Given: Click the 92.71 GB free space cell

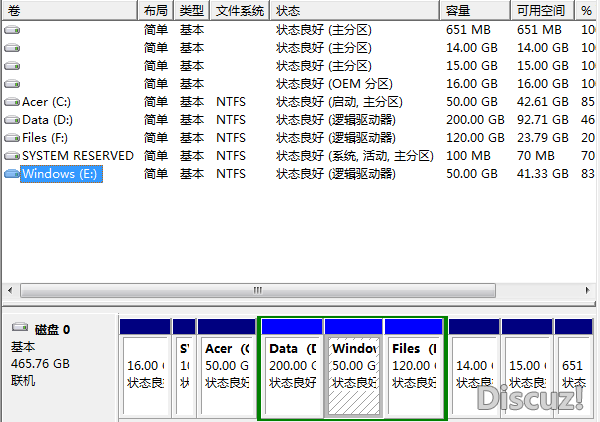Looking at the screenshot, I should coord(543,120).
